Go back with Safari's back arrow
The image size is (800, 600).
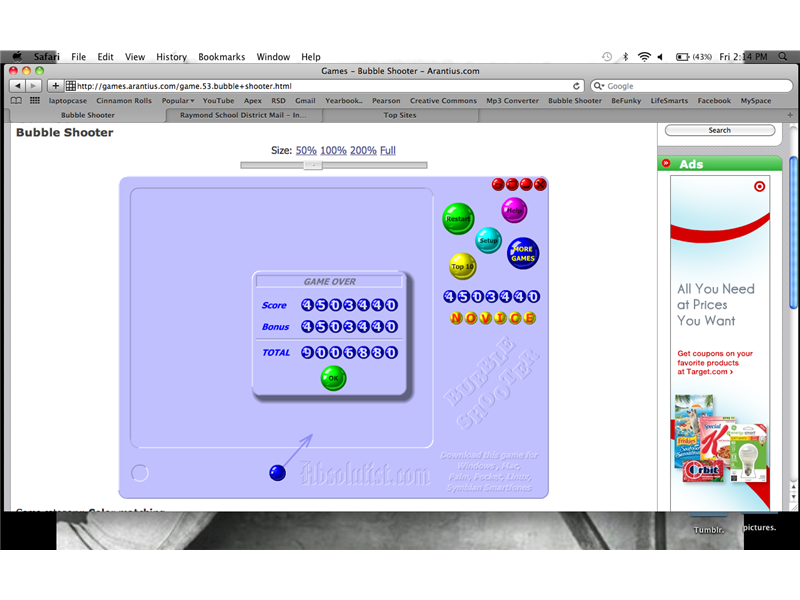click(17, 86)
